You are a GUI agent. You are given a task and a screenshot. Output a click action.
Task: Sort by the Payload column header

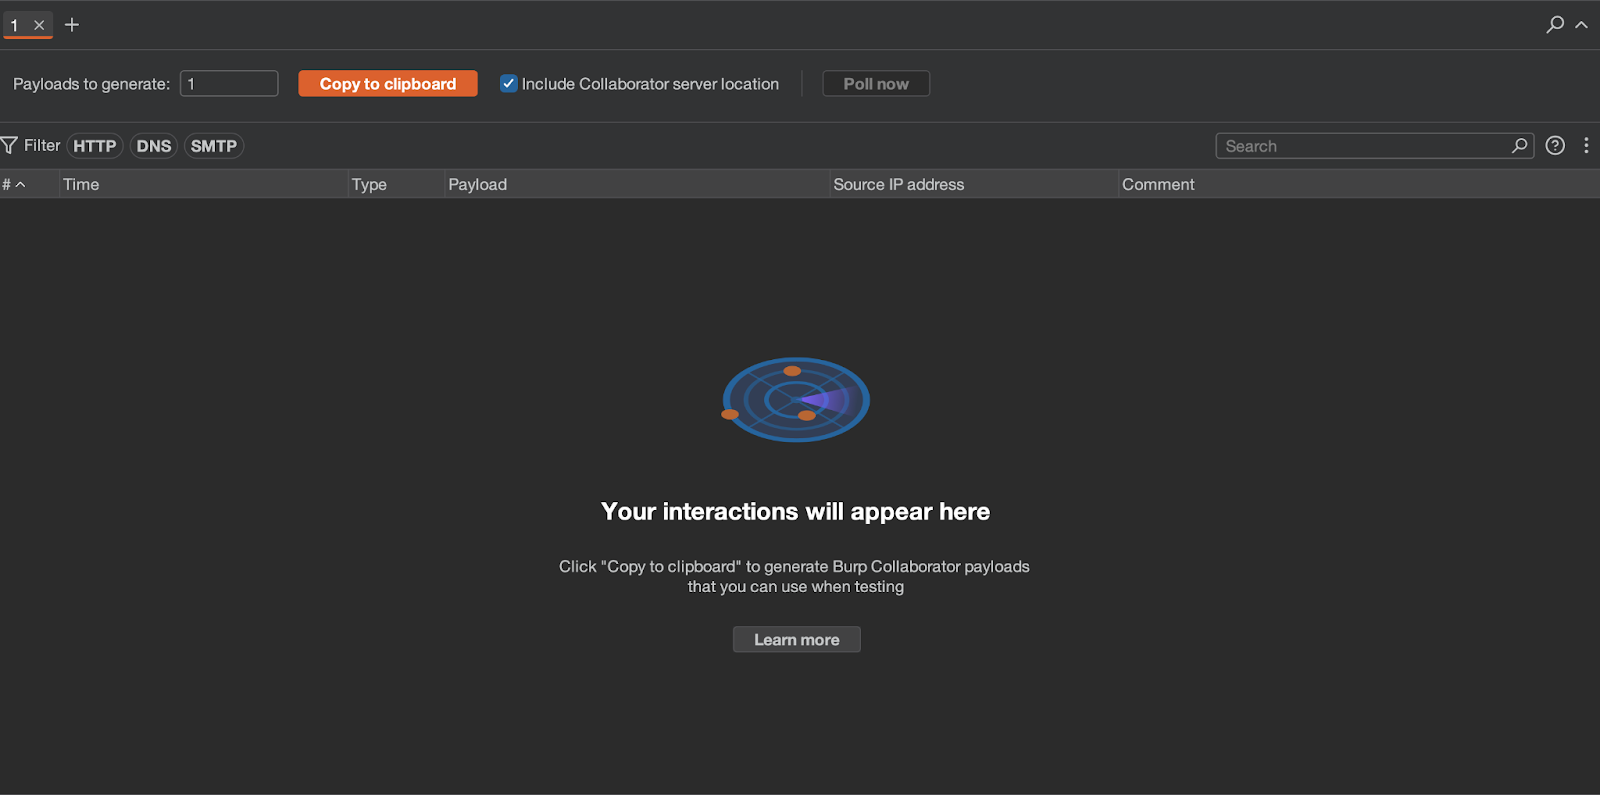click(637, 184)
